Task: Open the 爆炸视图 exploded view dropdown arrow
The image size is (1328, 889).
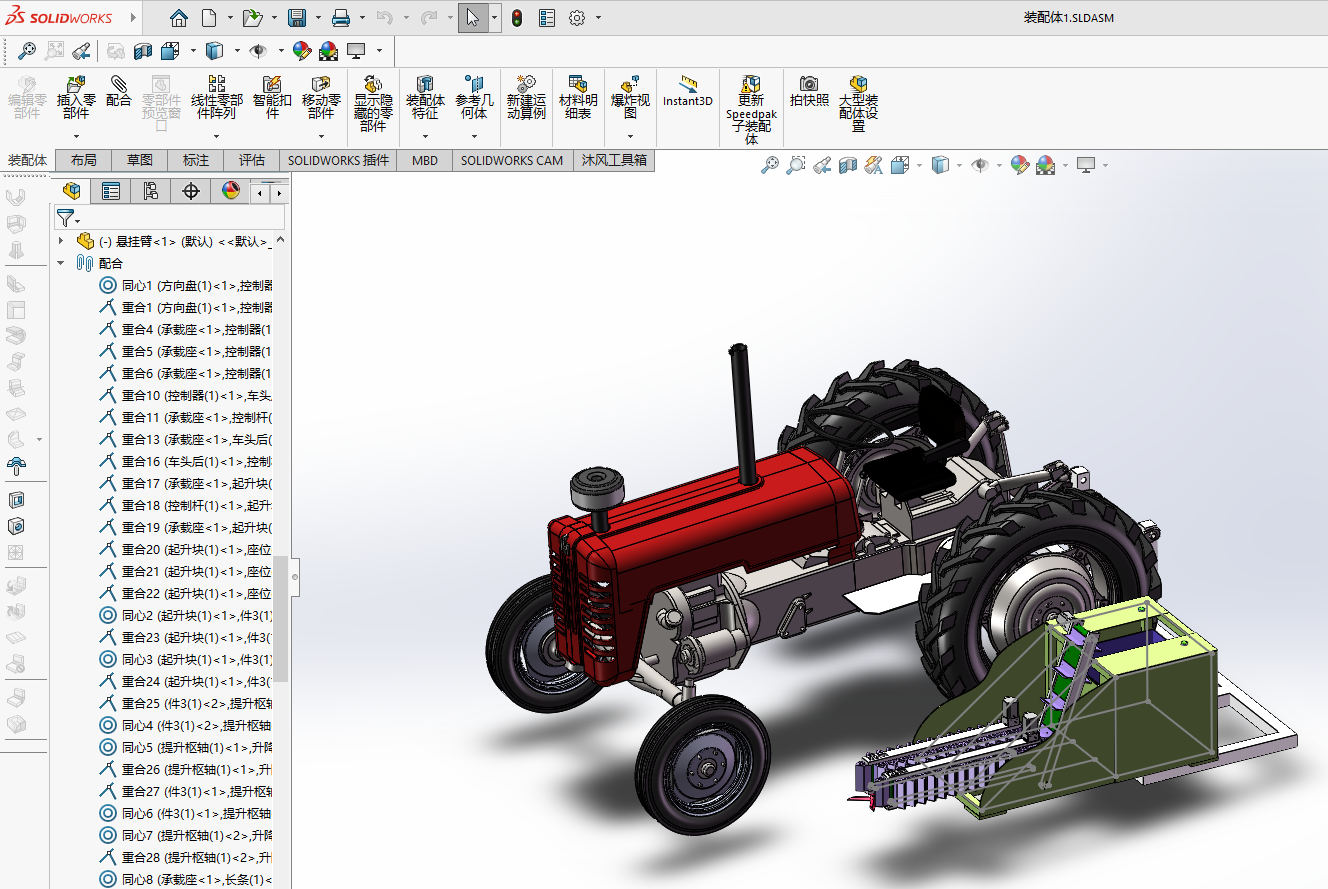Action: [x=630, y=135]
